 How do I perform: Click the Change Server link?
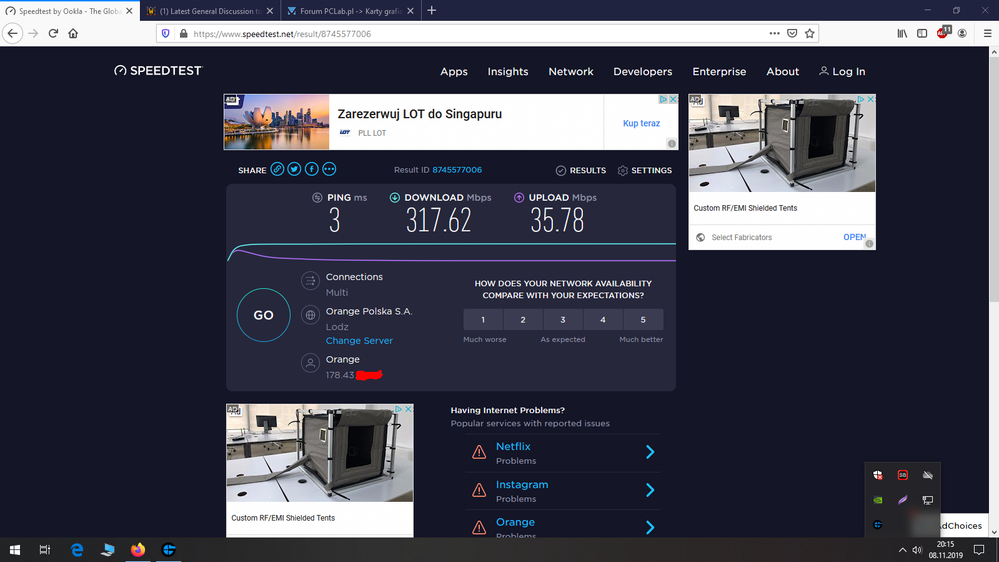359,341
